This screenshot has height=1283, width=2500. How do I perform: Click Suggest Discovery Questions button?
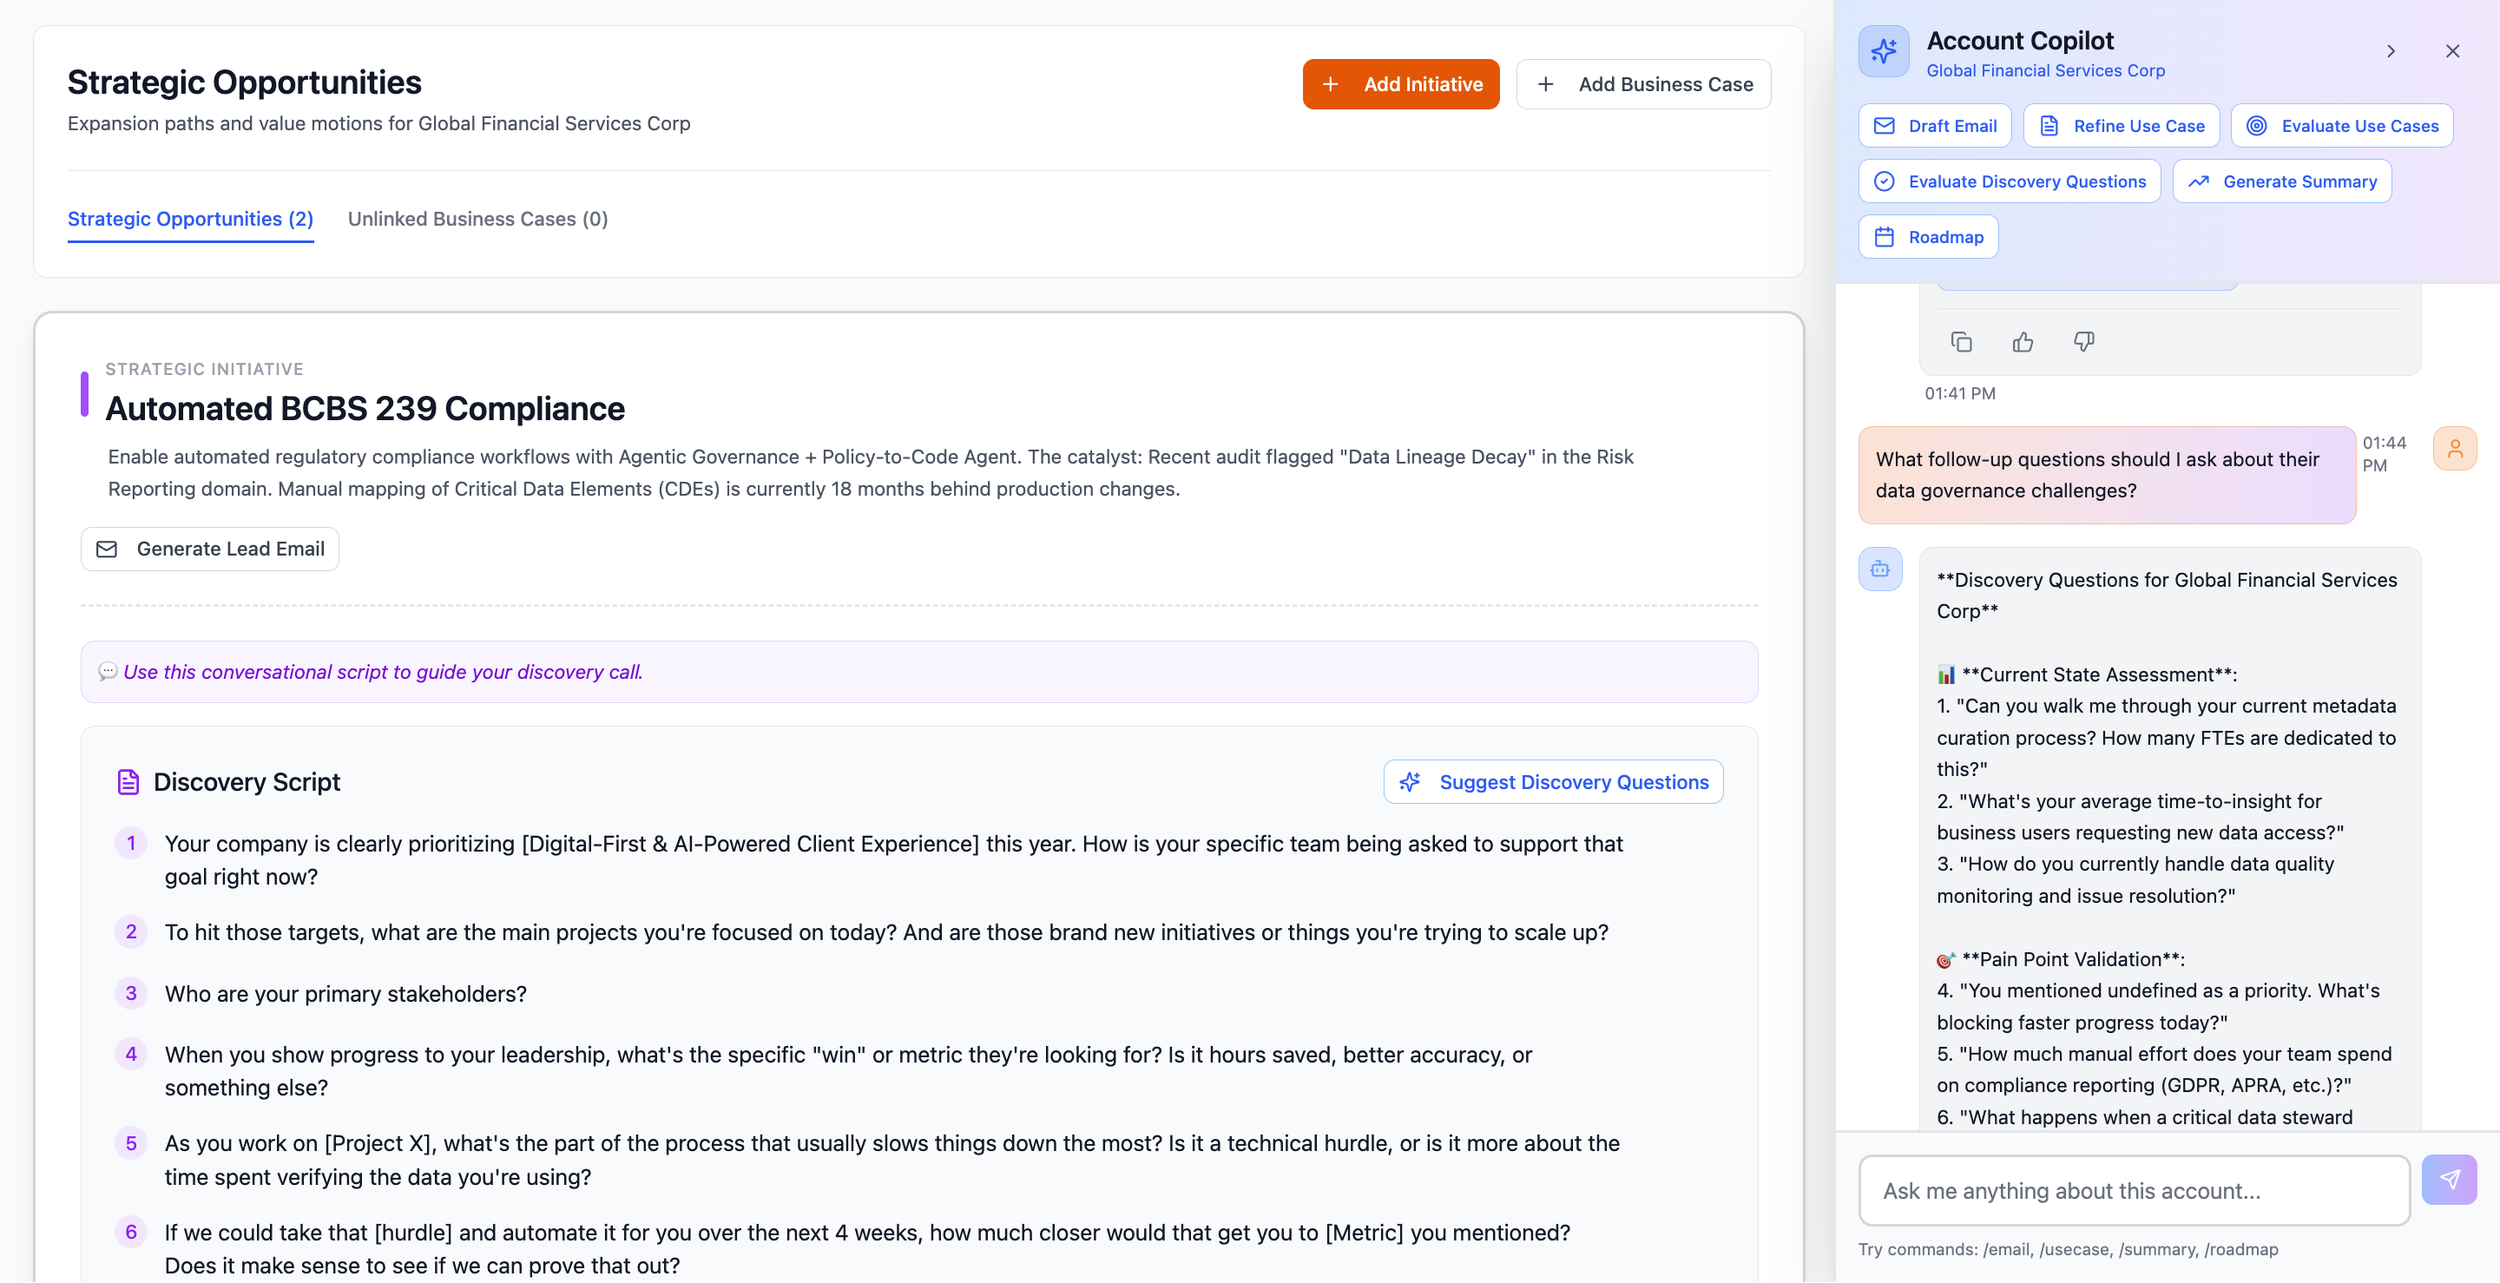(1553, 782)
